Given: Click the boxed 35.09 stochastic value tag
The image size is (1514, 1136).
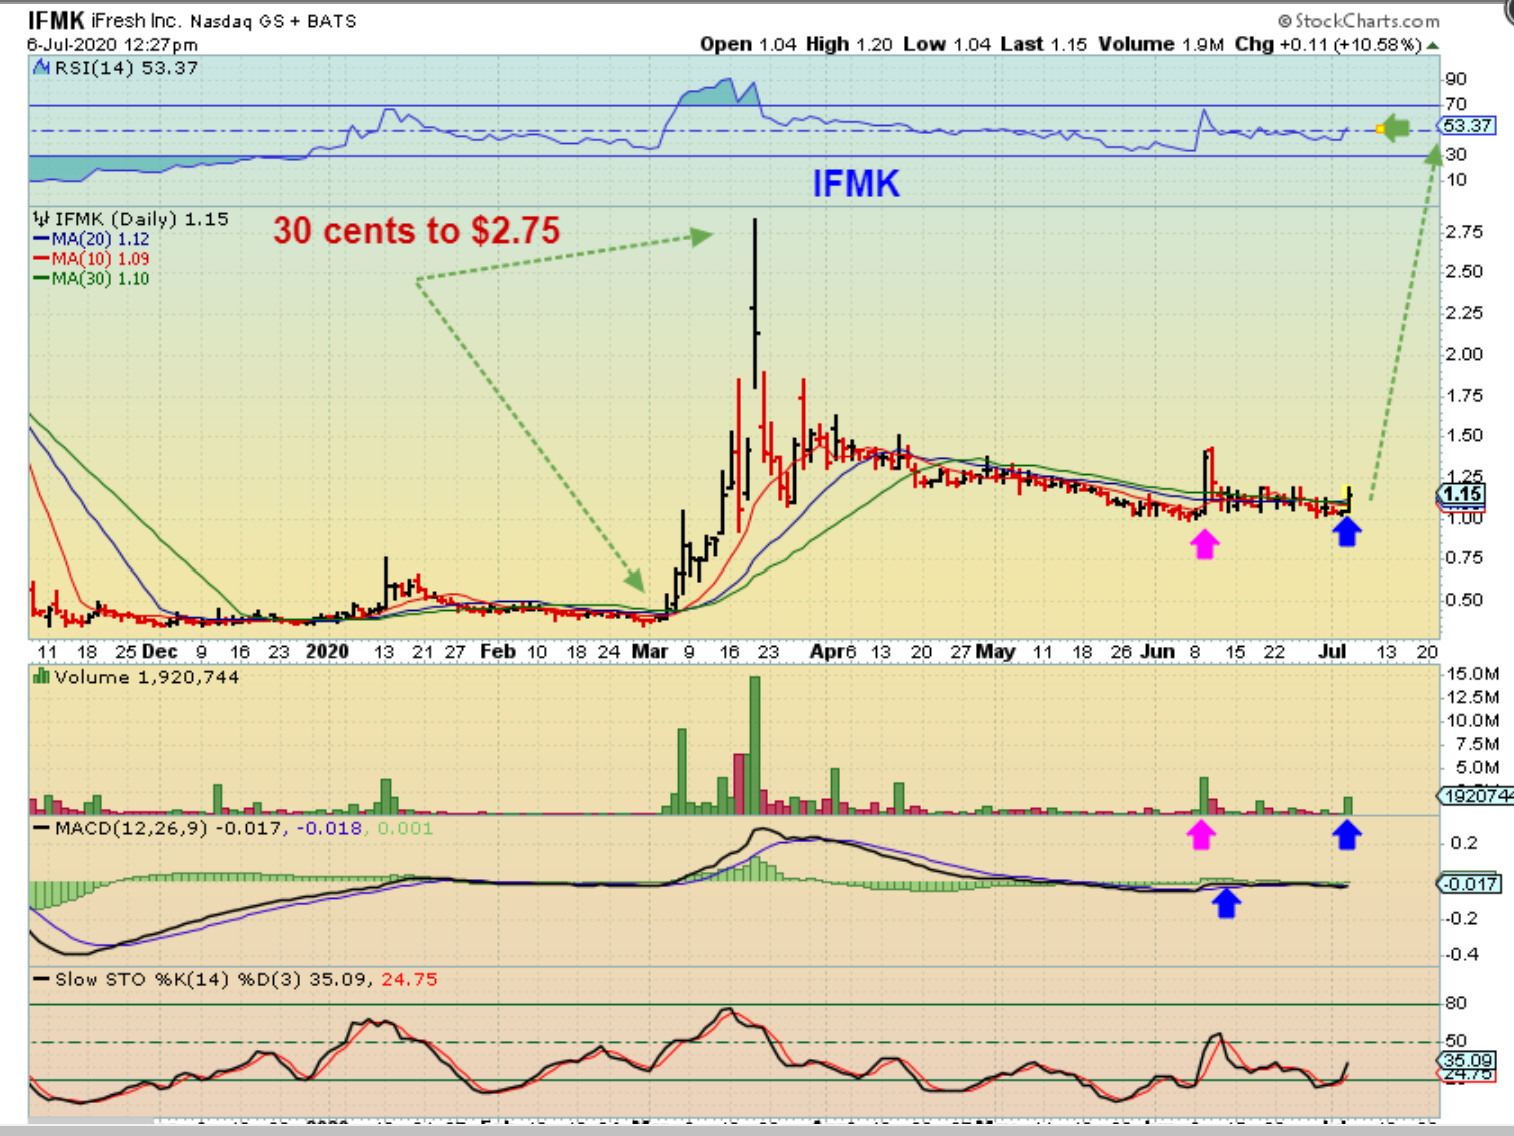Looking at the screenshot, I should 1467,1060.
